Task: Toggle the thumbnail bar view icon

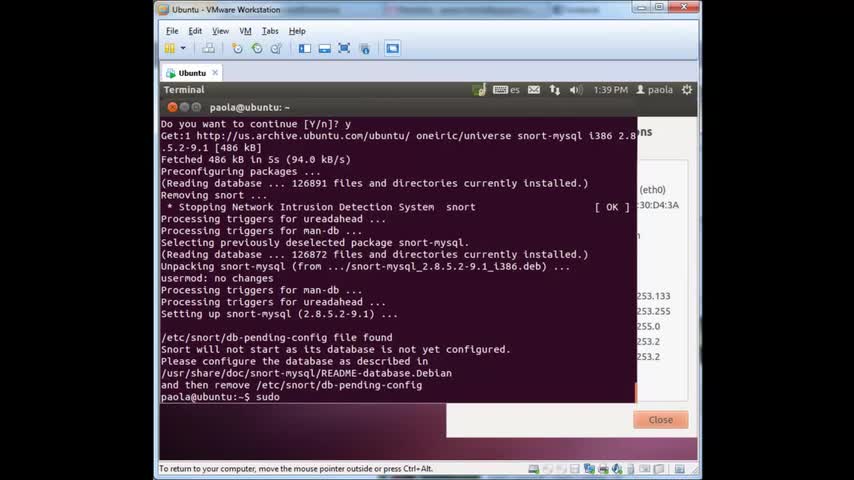Action: (325, 48)
